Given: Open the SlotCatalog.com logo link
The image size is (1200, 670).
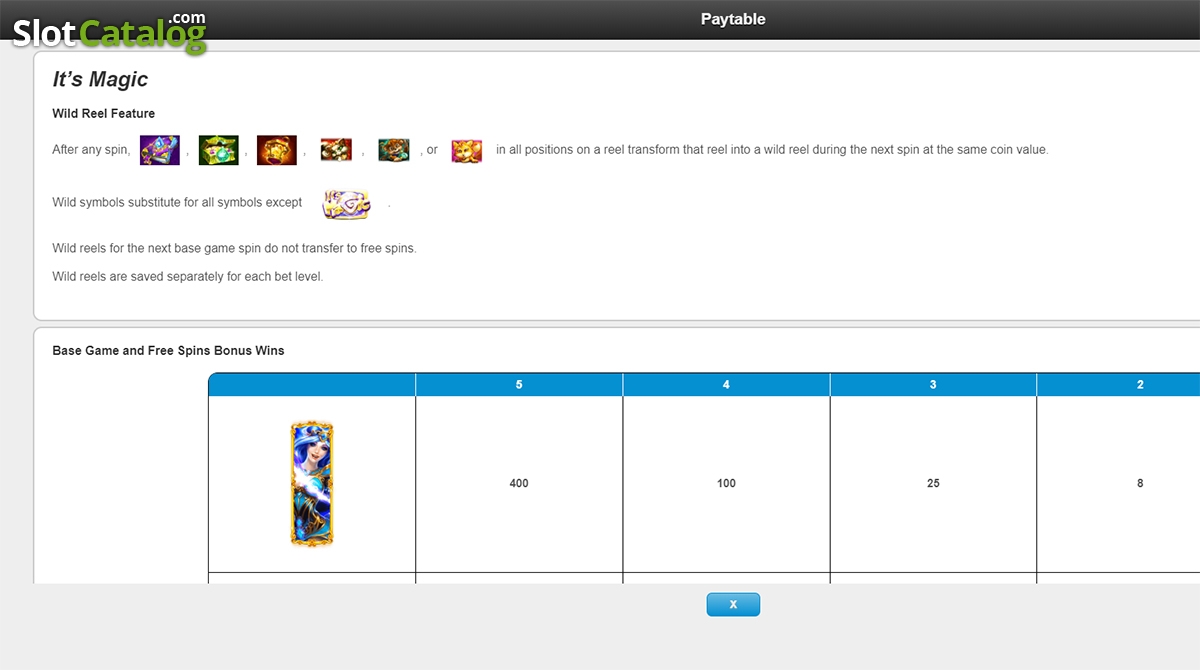Looking at the screenshot, I should pyautogui.click(x=108, y=30).
